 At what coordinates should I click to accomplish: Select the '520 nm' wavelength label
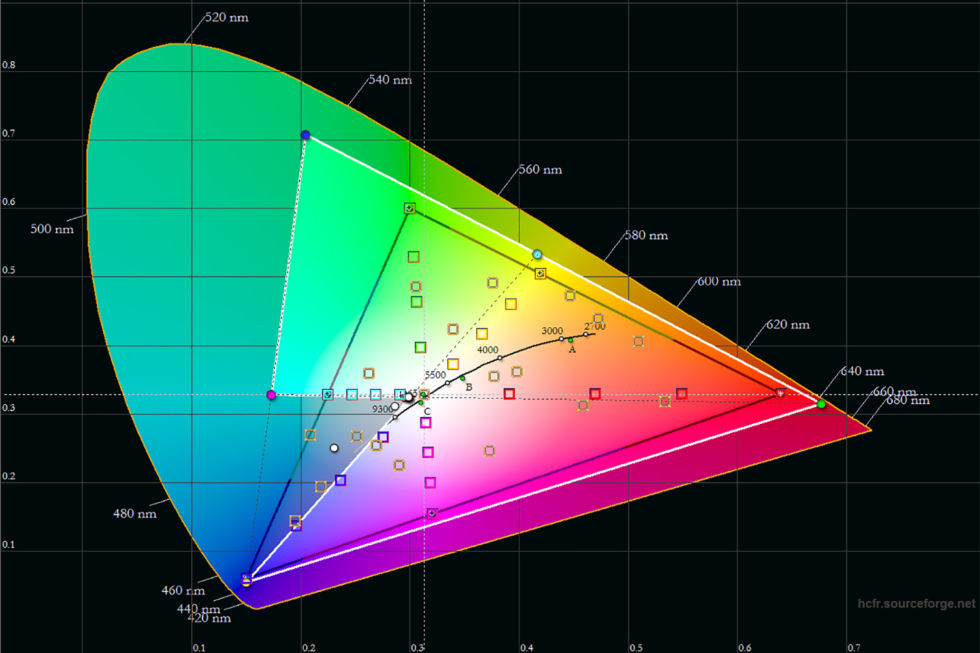[x=227, y=17]
